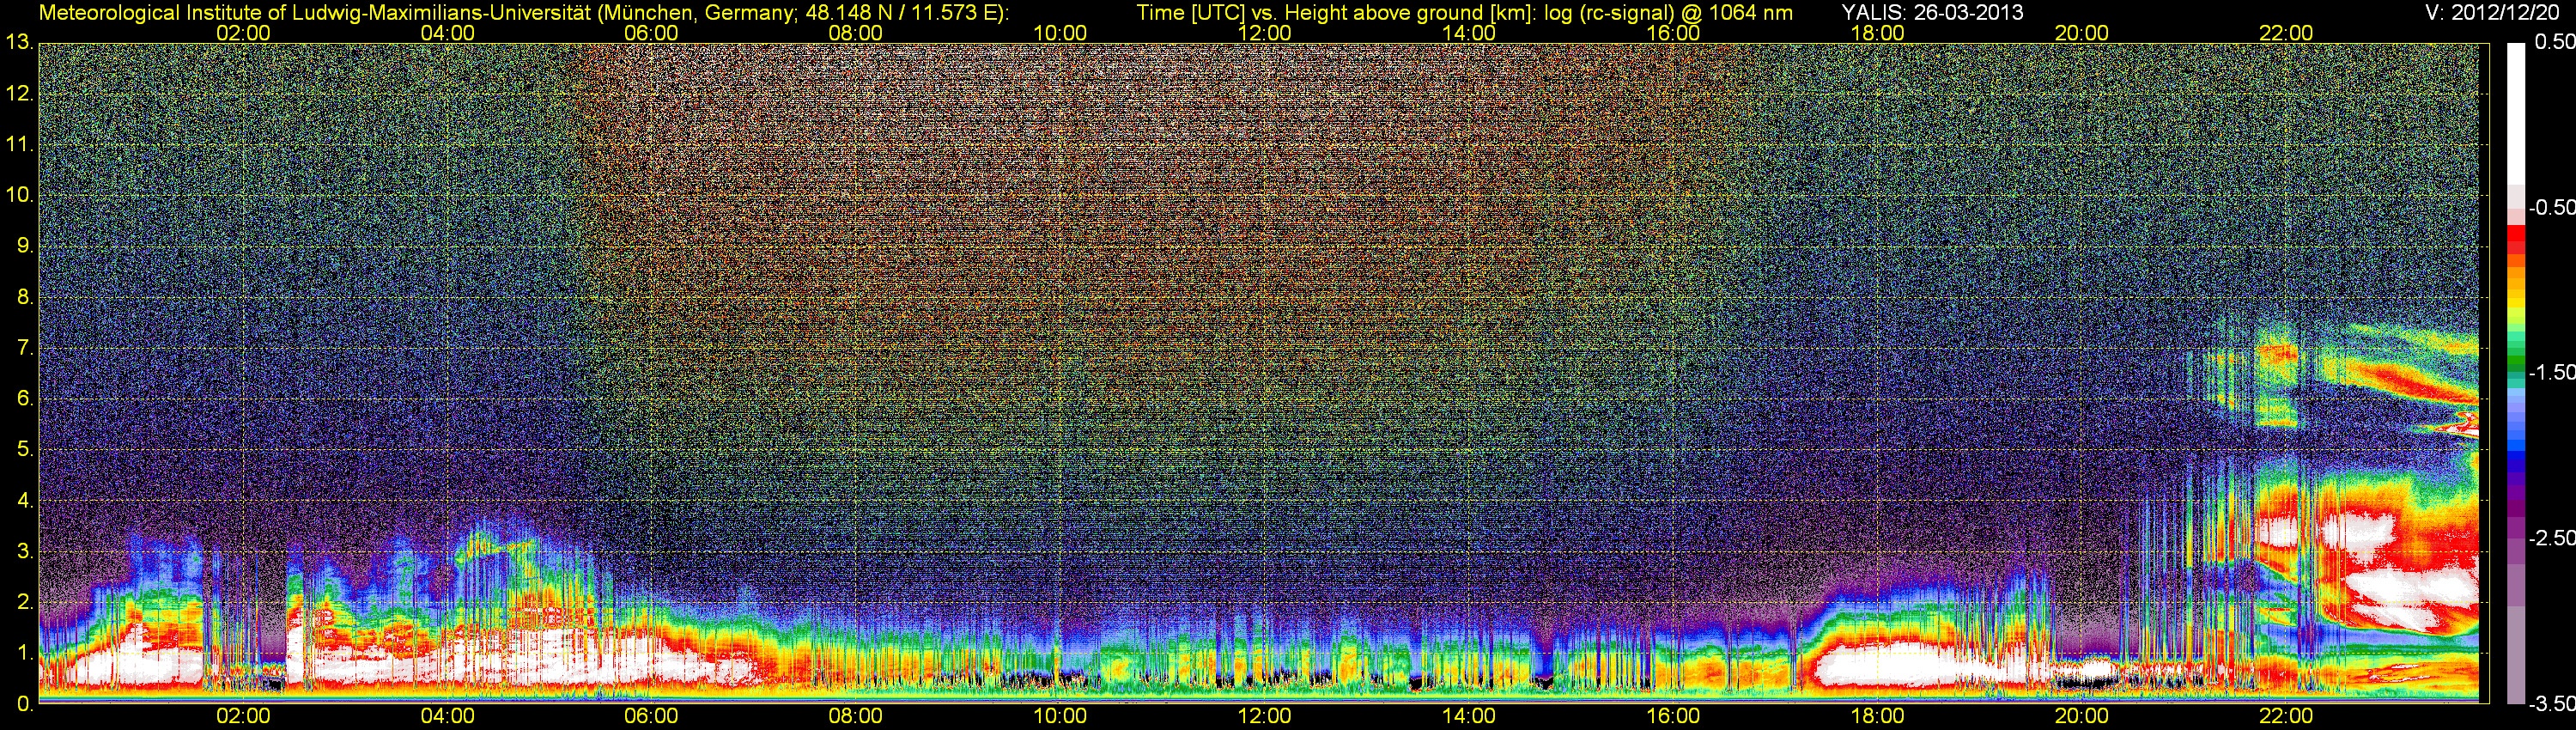The image size is (2576, 730).
Task: Click the 16:00 label on the bottom time axis
Action: coord(1673,716)
